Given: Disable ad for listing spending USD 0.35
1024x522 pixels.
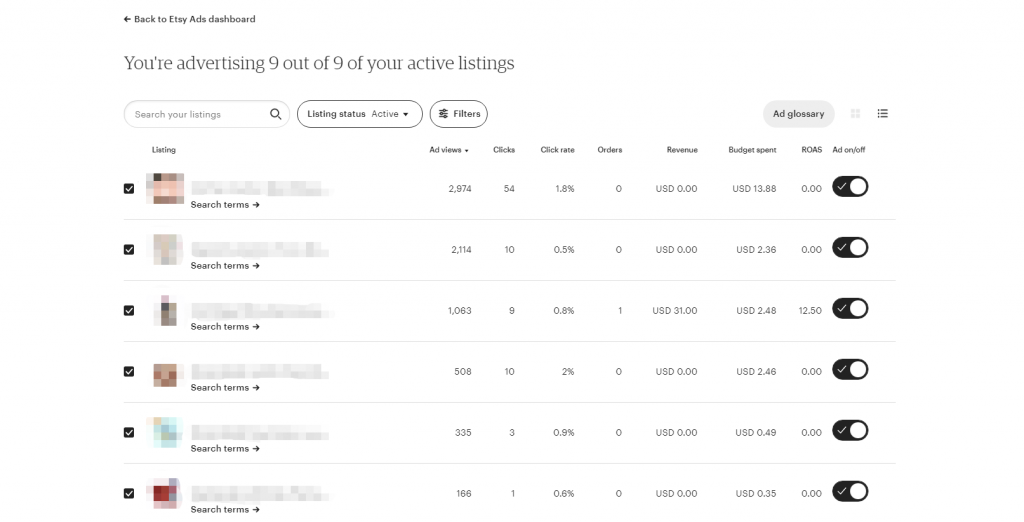Looking at the screenshot, I should pos(850,492).
